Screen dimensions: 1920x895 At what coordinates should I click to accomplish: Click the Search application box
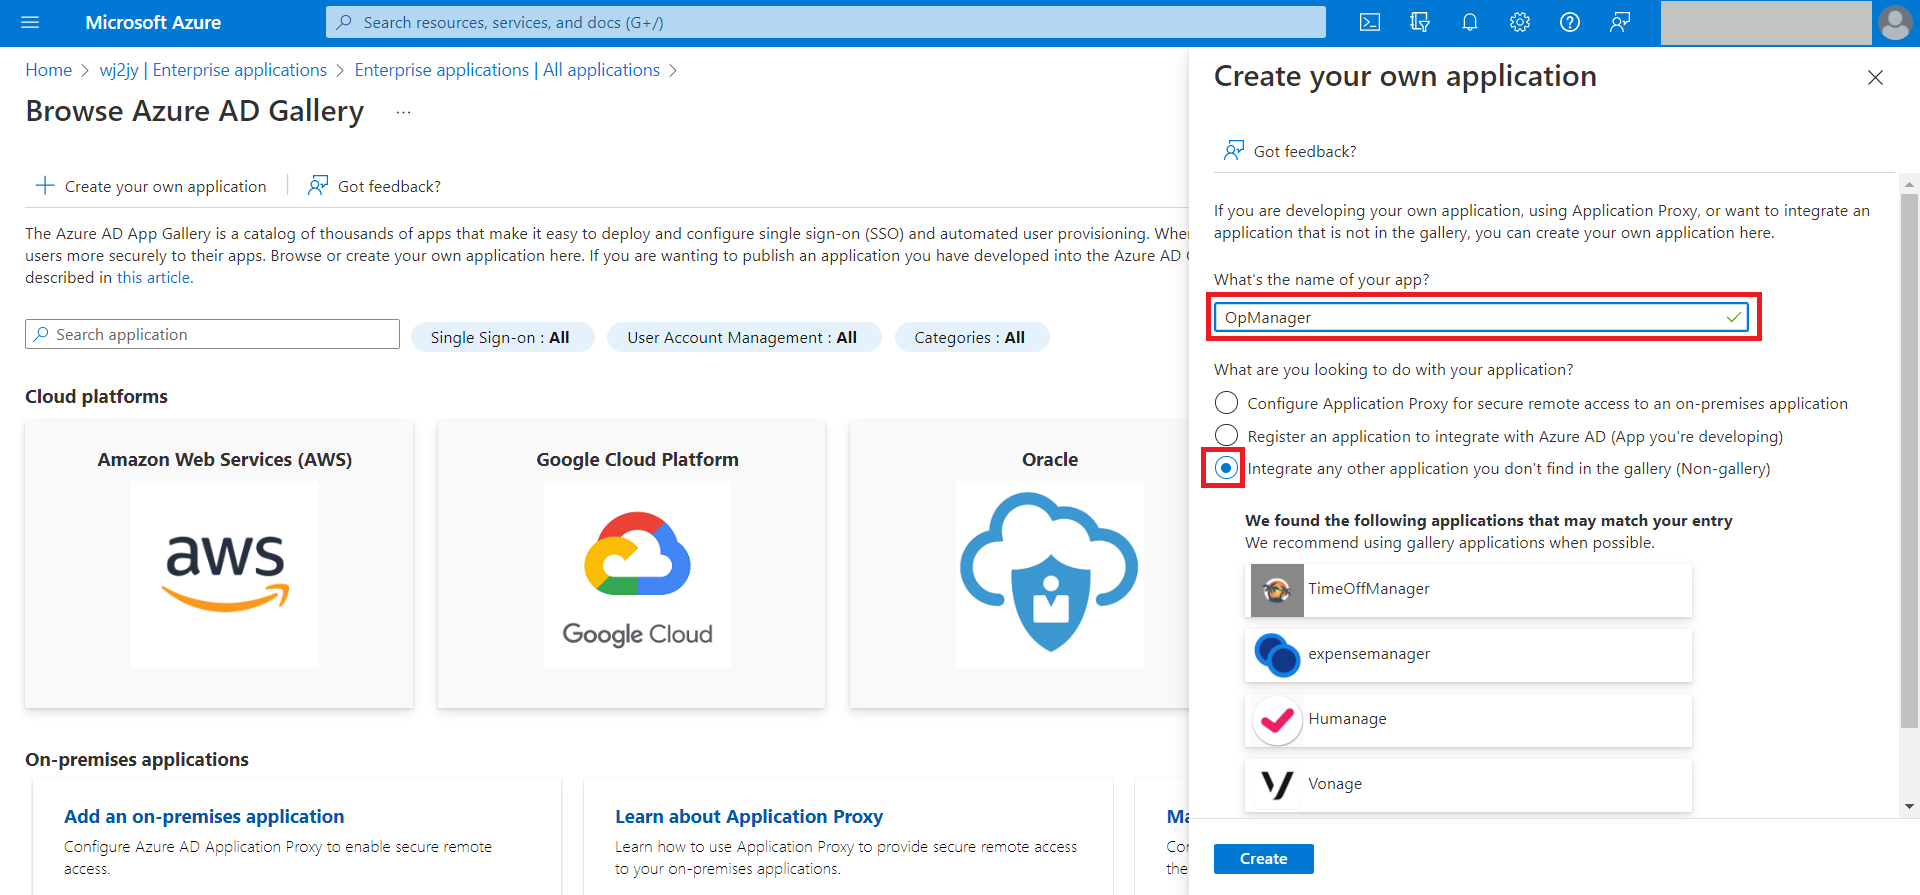coord(212,334)
